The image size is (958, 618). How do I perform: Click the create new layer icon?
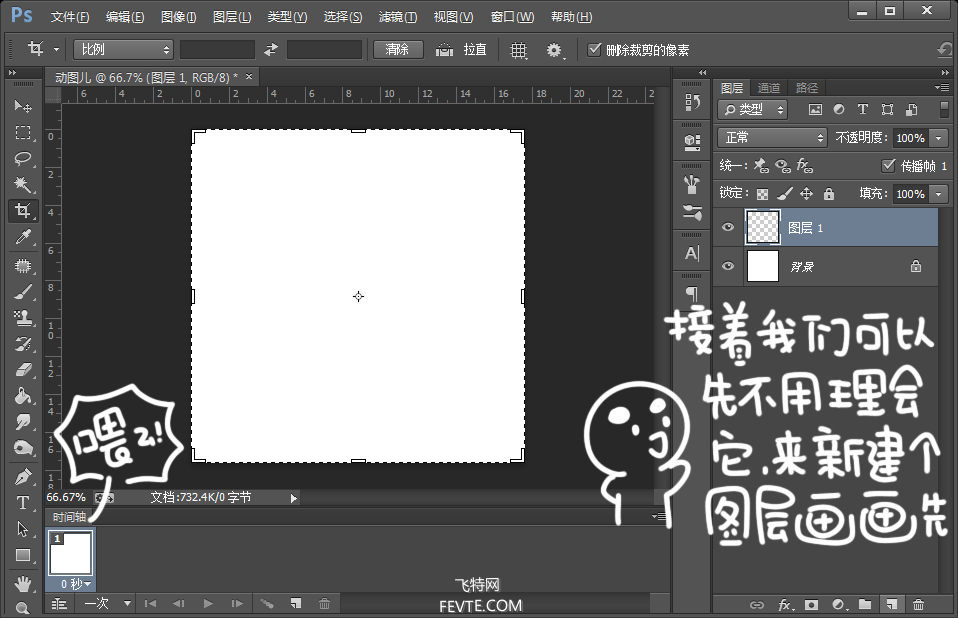click(x=890, y=605)
